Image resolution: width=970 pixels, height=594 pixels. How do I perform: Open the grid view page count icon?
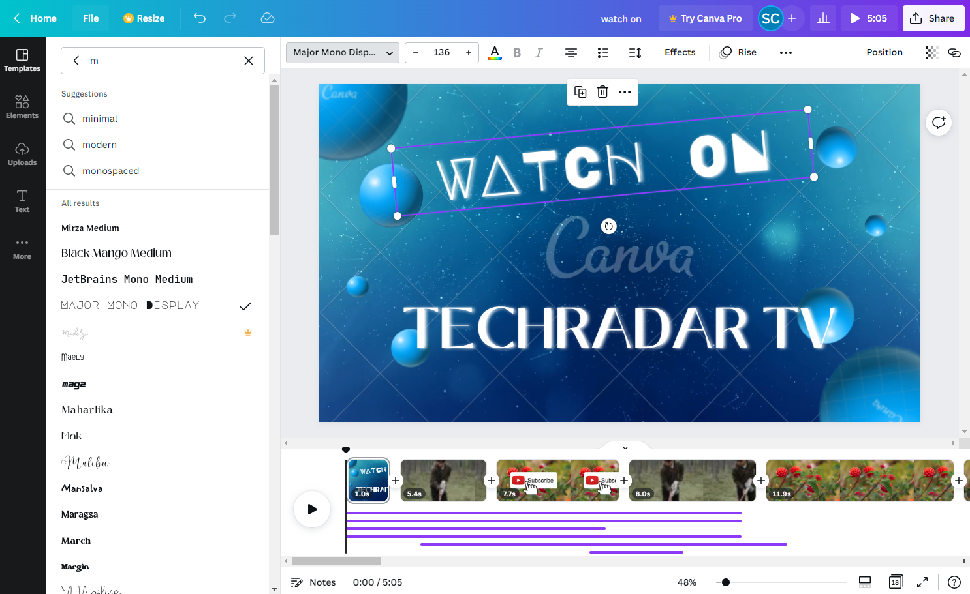point(895,582)
